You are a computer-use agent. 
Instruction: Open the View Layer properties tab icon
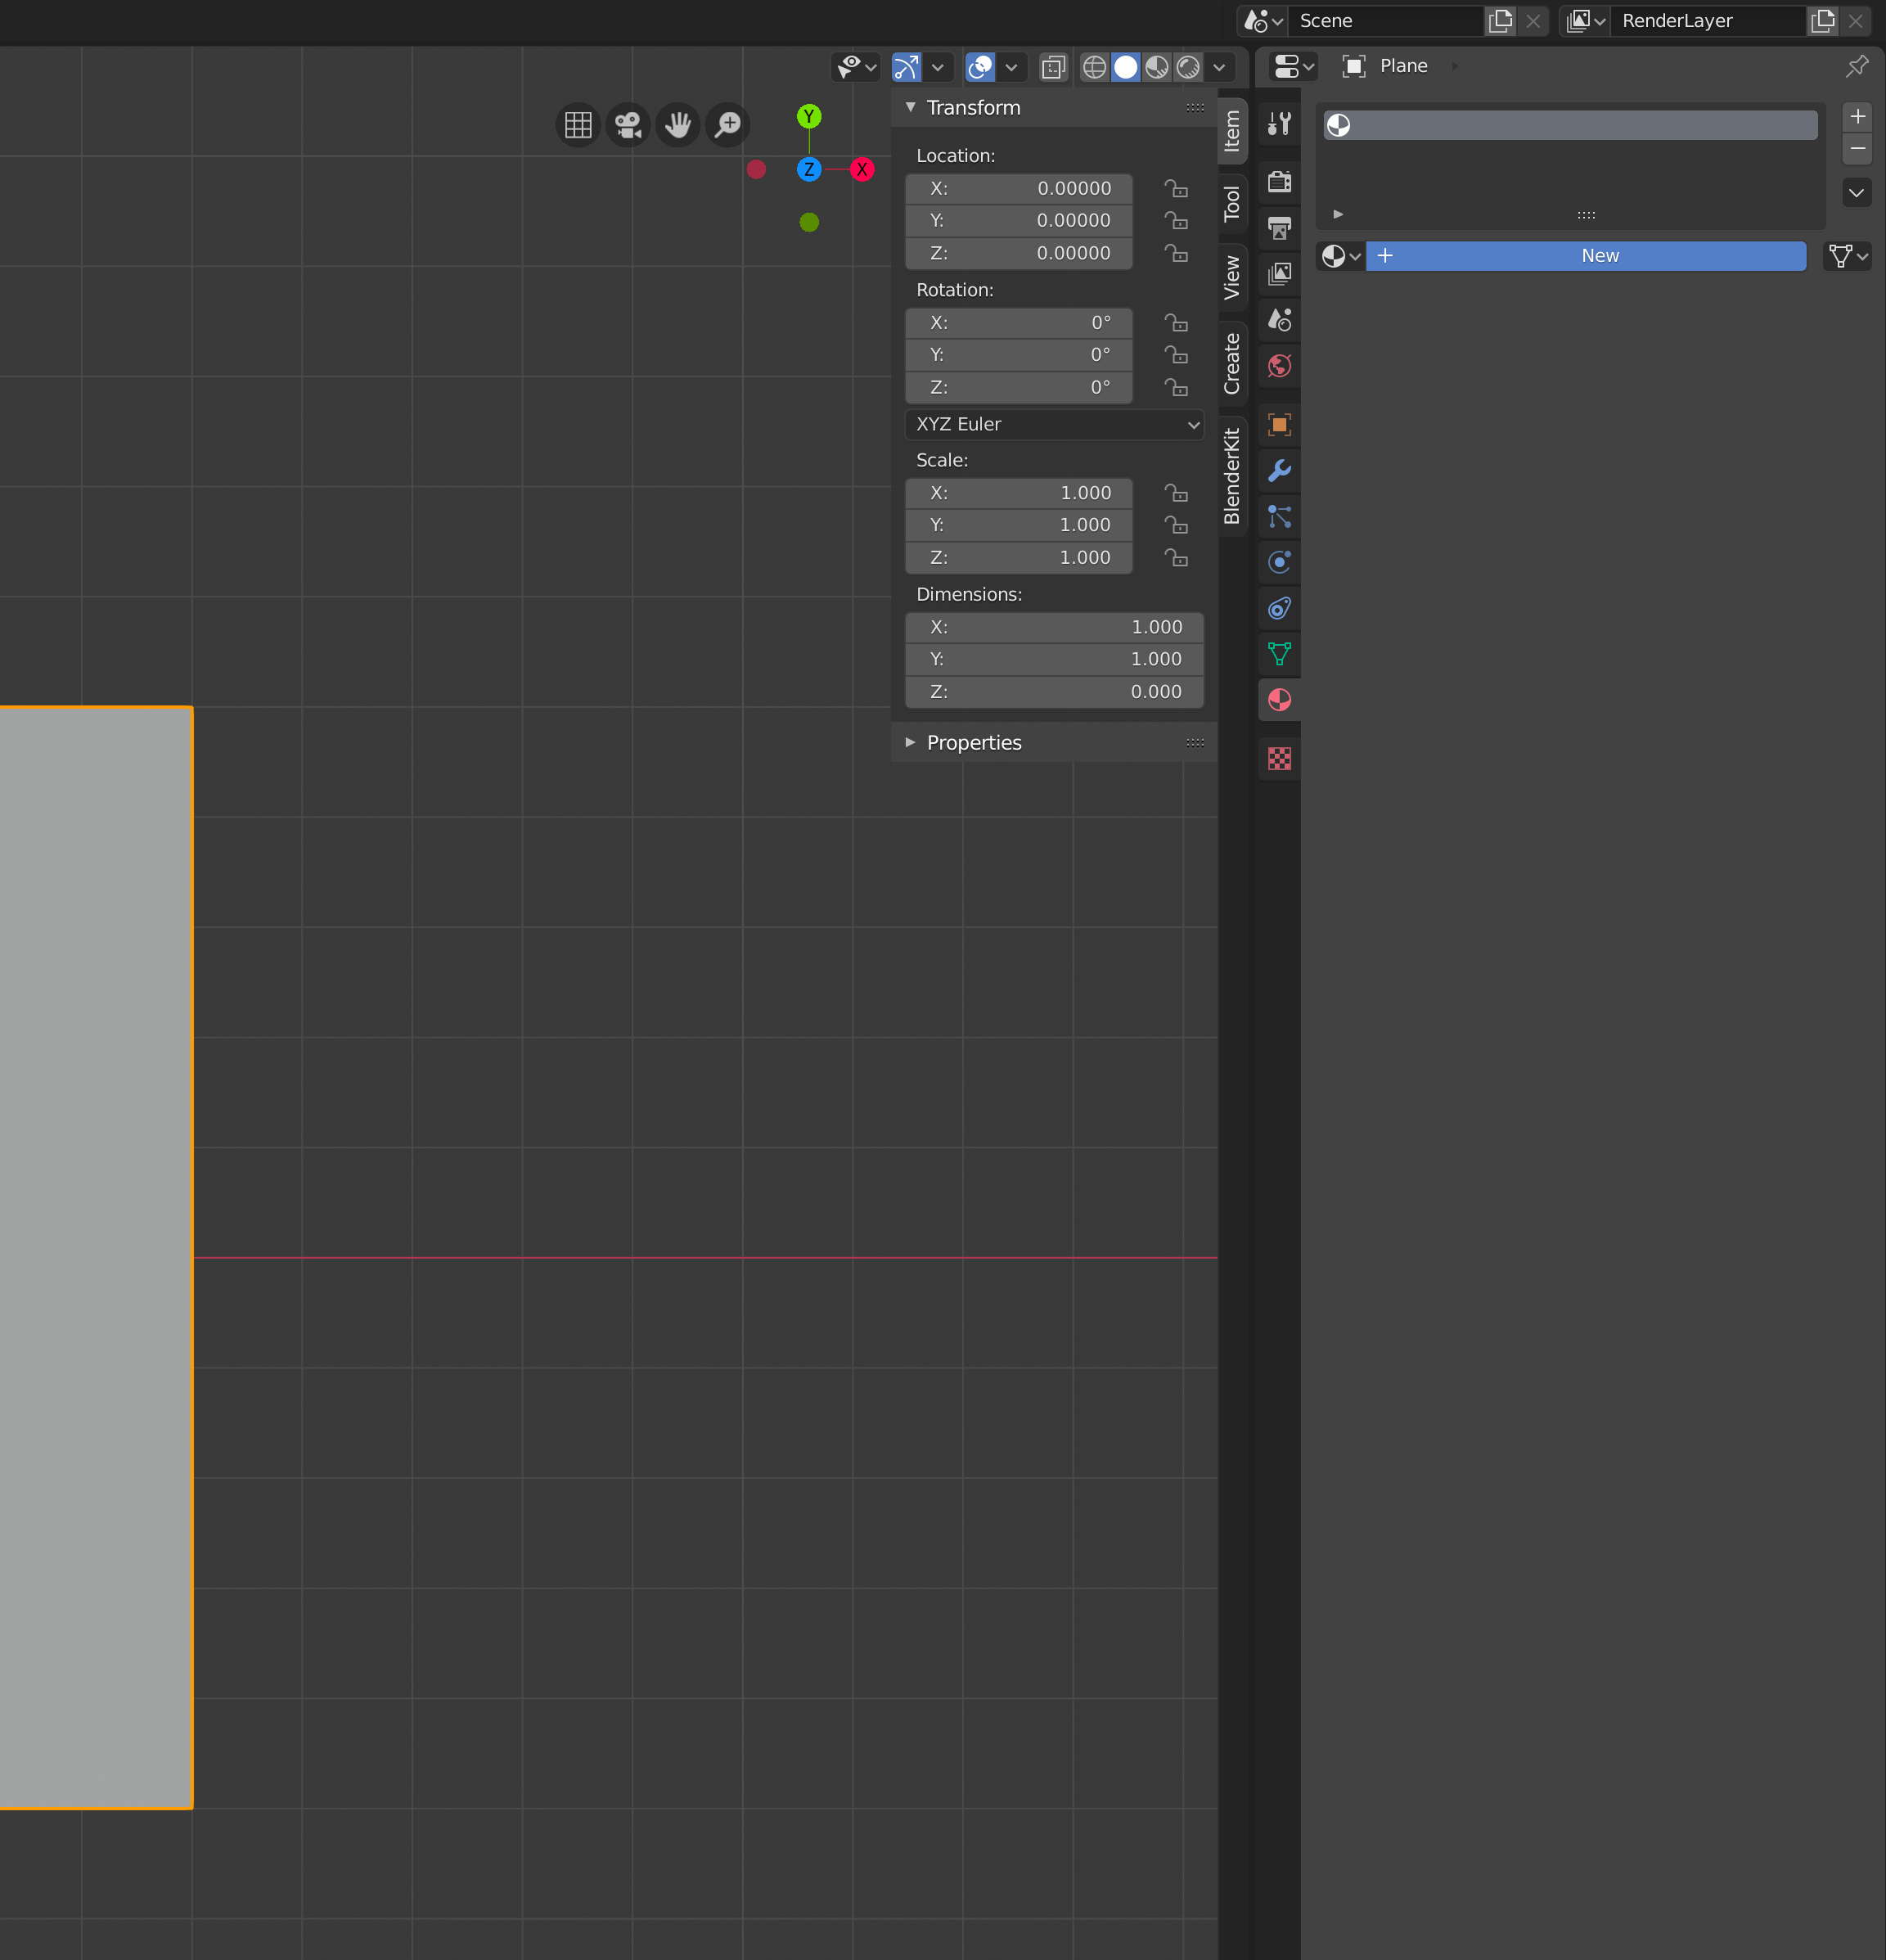click(1279, 274)
